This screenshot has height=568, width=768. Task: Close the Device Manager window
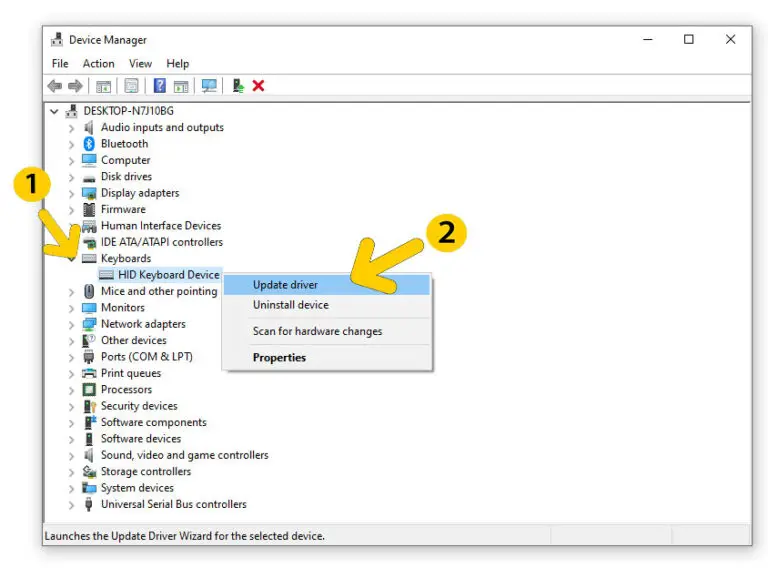tap(730, 40)
